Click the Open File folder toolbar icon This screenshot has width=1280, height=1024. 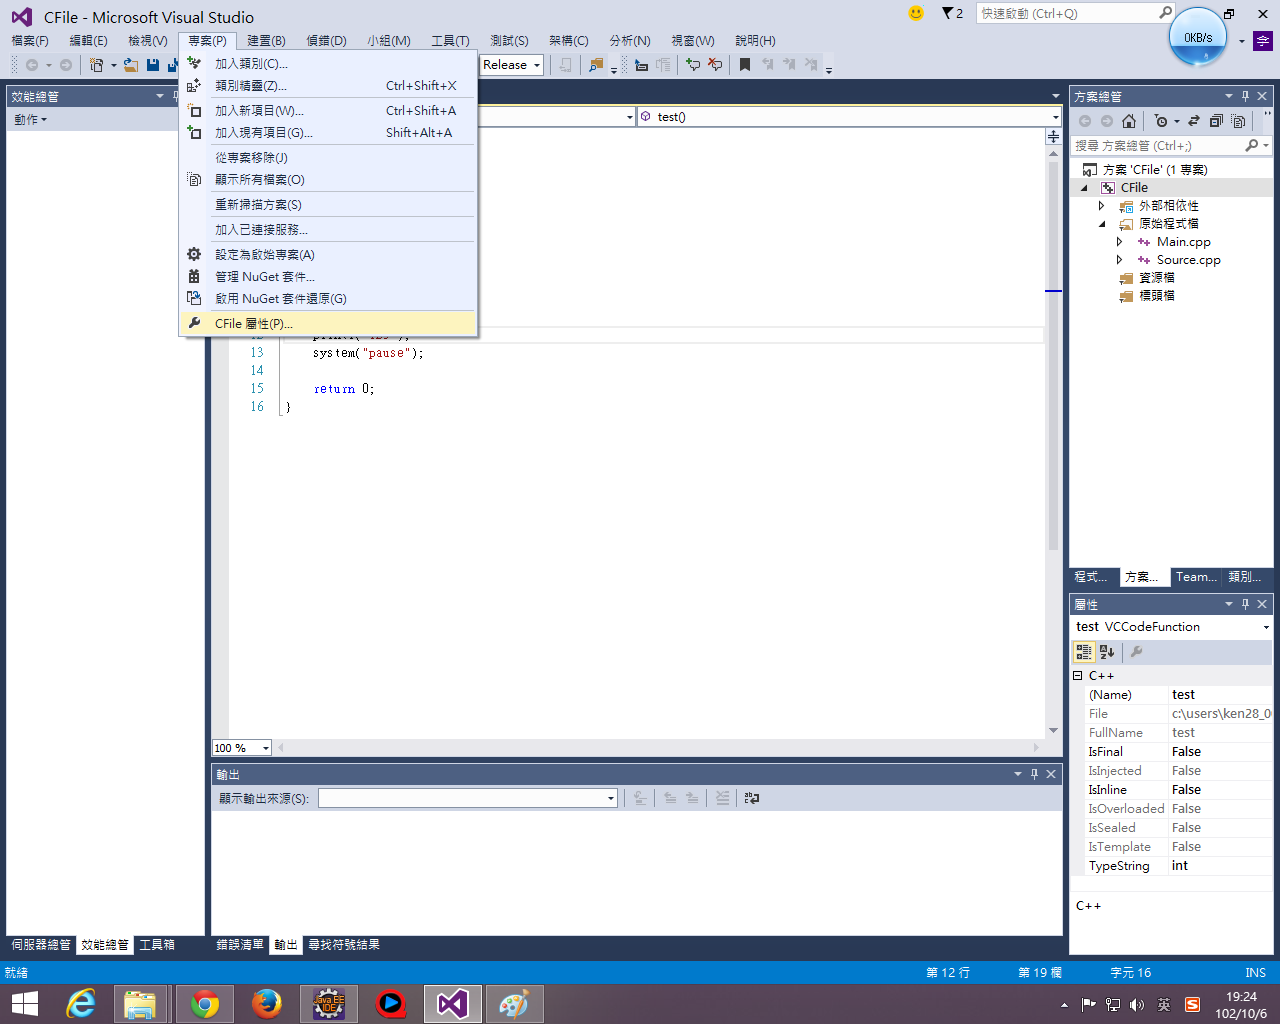click(130, 64)
